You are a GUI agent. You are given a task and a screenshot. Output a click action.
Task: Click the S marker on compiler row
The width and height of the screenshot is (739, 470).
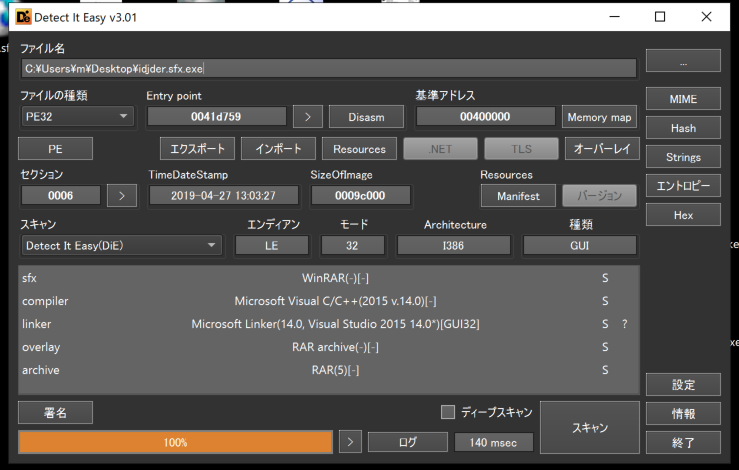605,301
